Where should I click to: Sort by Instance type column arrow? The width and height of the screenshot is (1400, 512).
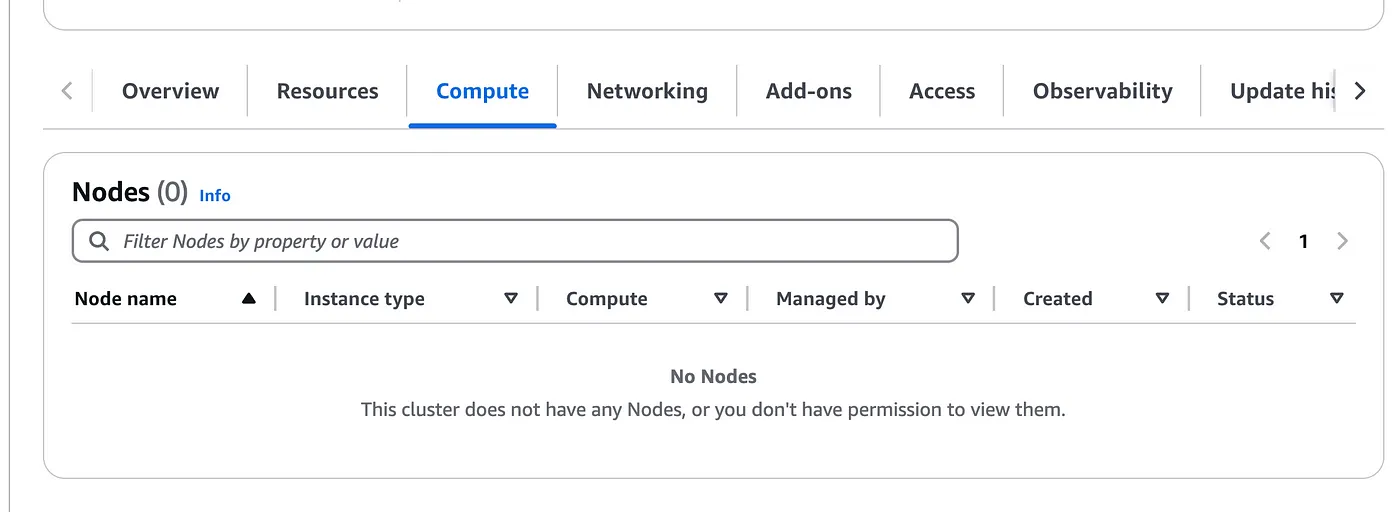pyautogui.click(x=511, y=299)
